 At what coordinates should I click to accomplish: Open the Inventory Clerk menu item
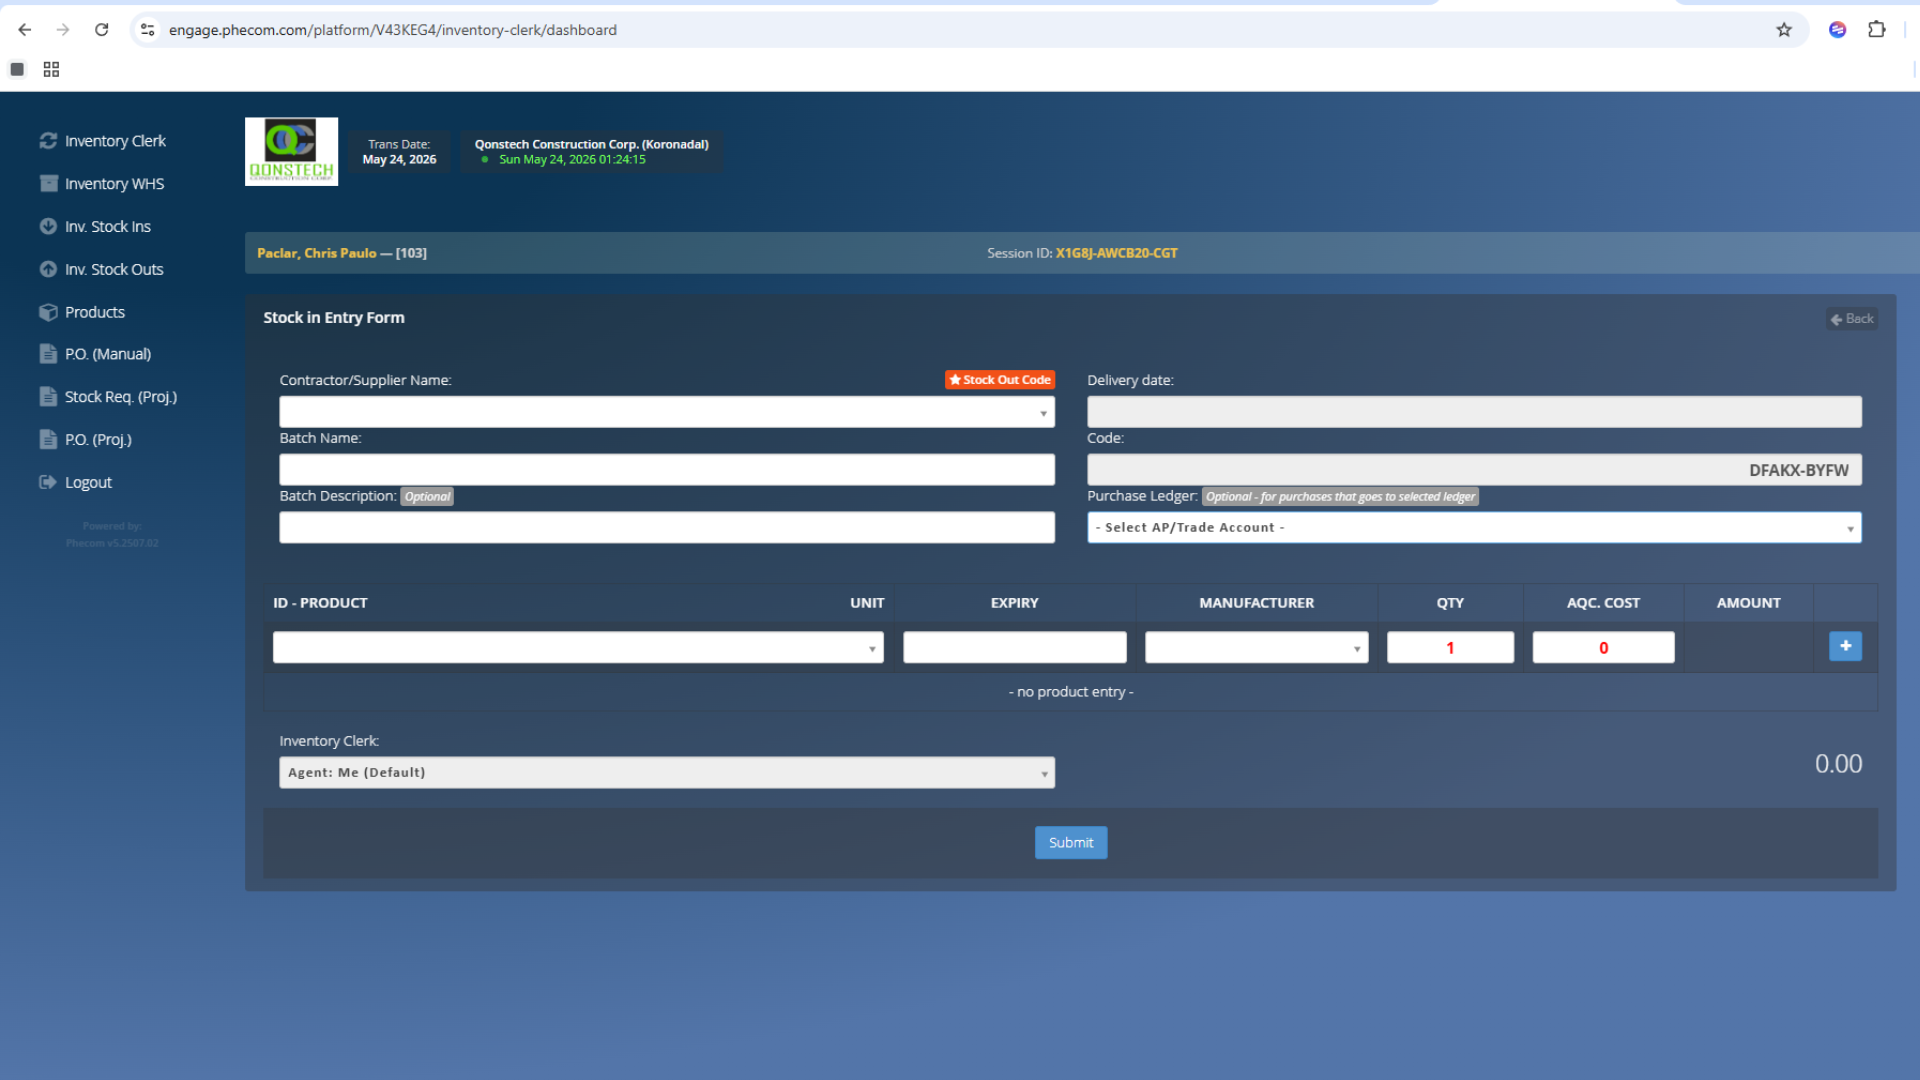[115, 141]
